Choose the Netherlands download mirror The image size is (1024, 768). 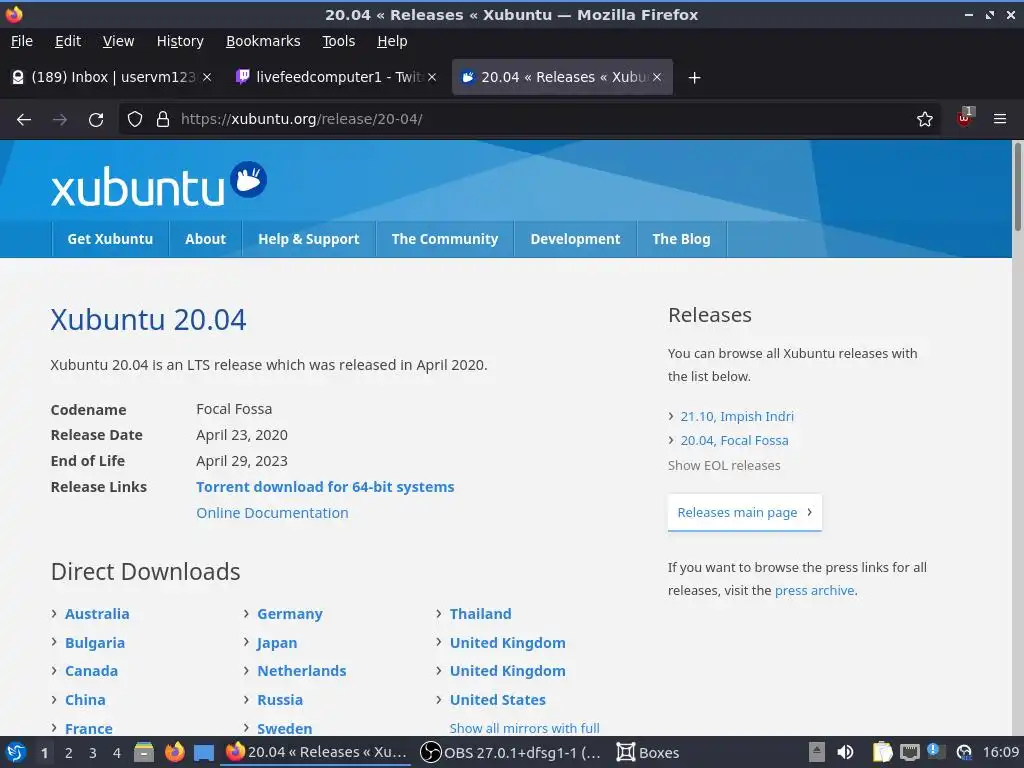pos(302,671)
